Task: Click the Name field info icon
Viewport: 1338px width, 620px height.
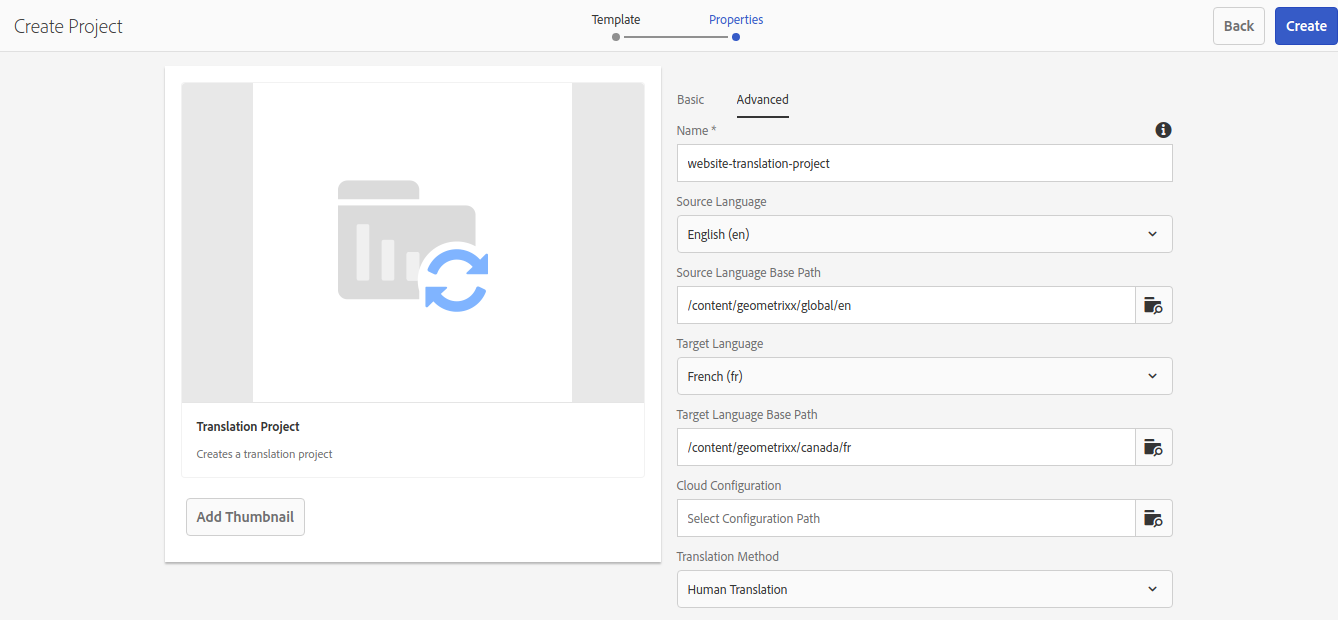Action: pos(1163,130)
